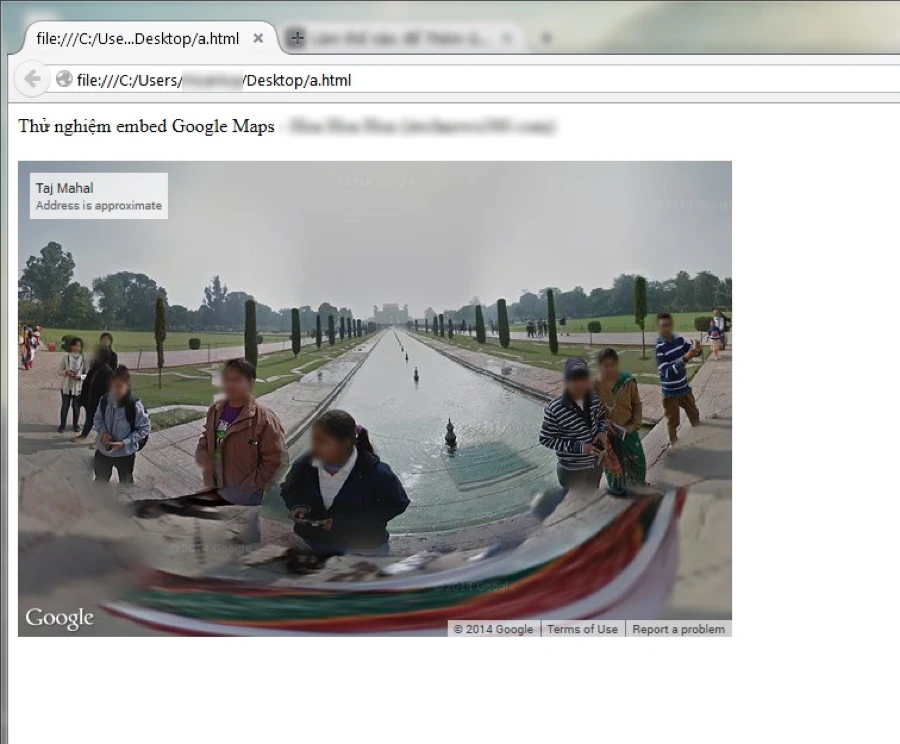Viewport: 900px width, 744px height.
Task: Select the file:///C:/Use...Desktop/a.html tab
Action: pyautogui.click(x=137, y=39)
